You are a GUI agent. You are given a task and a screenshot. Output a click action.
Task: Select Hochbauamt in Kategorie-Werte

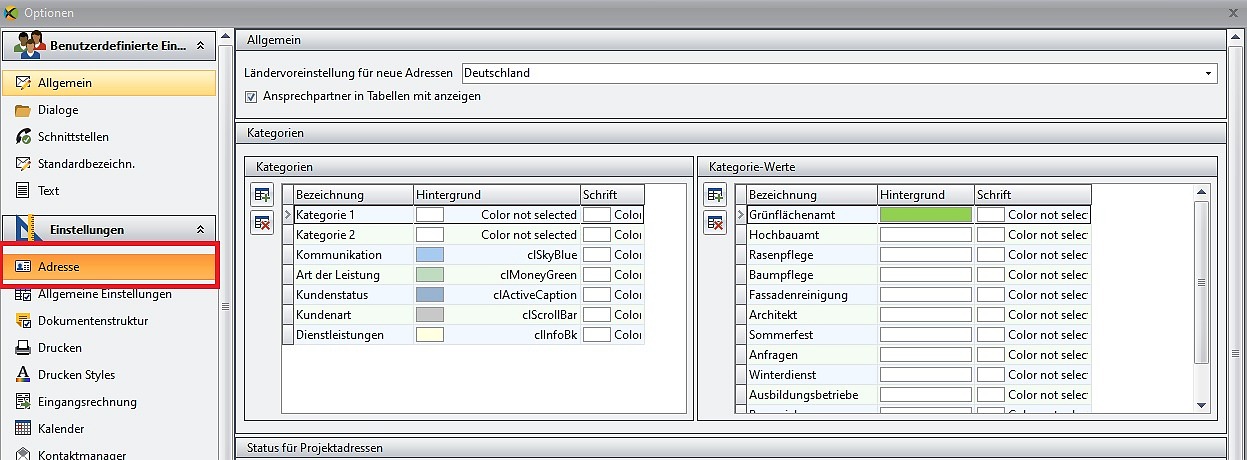click(785, 235)
